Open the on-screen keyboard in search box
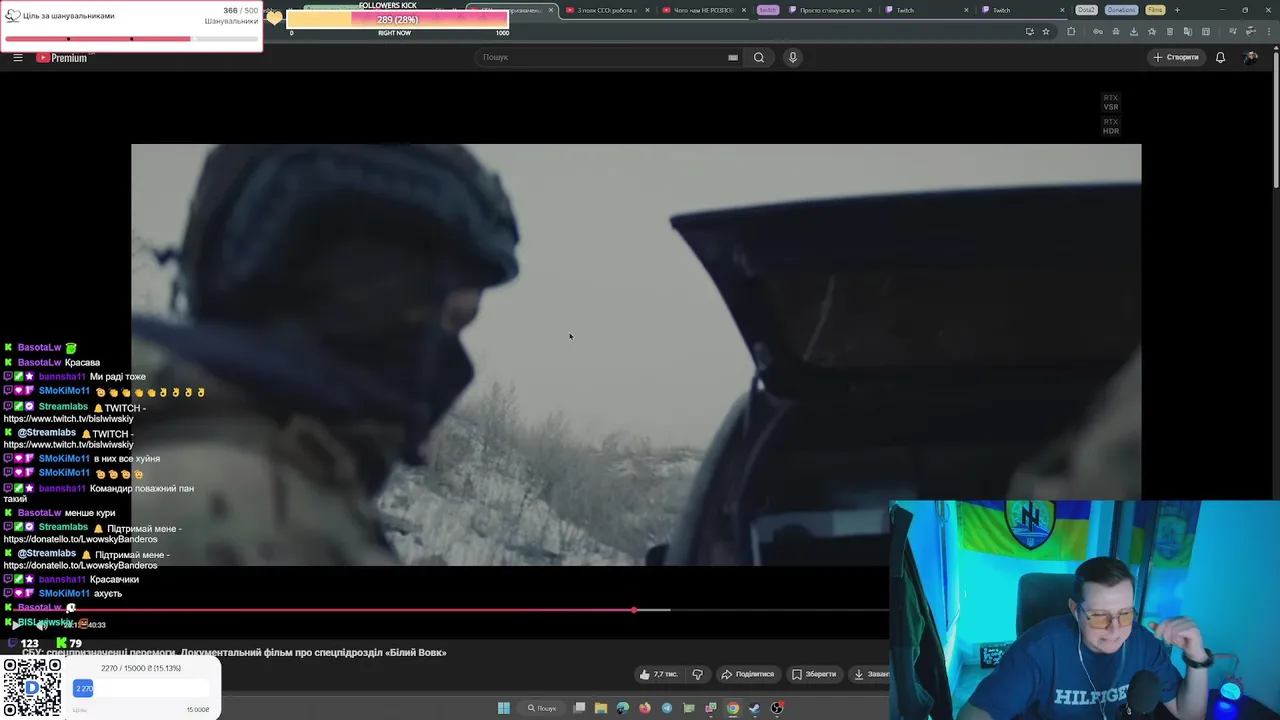 click(733, 57)
